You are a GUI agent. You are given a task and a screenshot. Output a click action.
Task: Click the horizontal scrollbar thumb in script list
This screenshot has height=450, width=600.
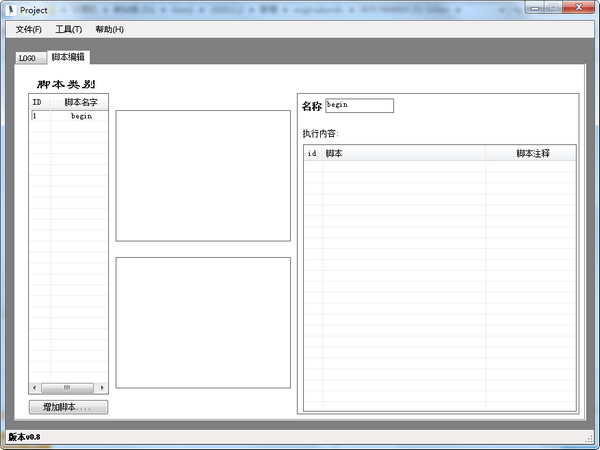(x=67, y=388)
